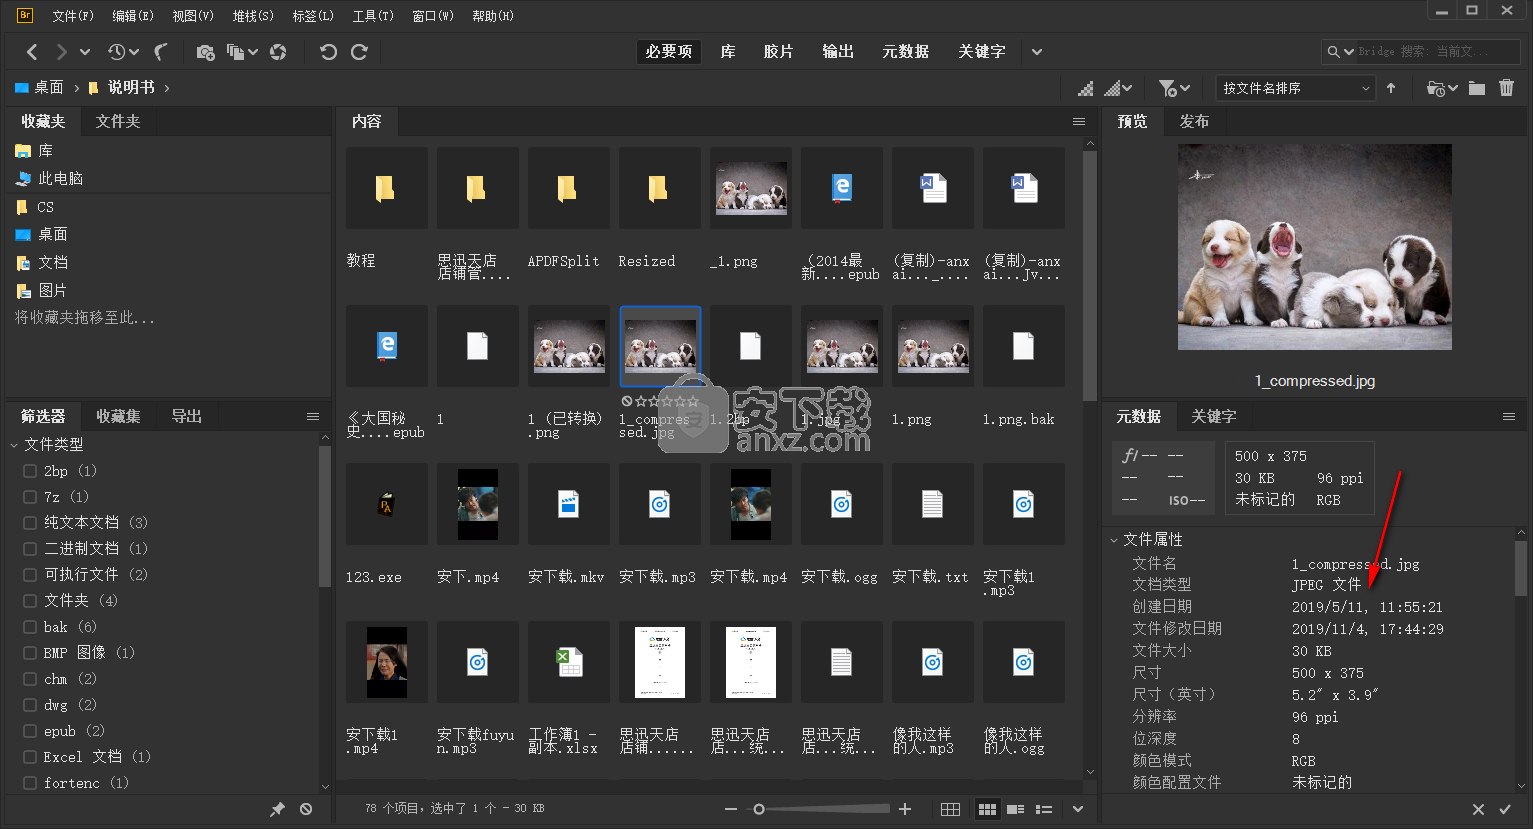This screenshot has height=829, width=1533.
Task: Check the 2bp file type filter
Action: (30, 471)
